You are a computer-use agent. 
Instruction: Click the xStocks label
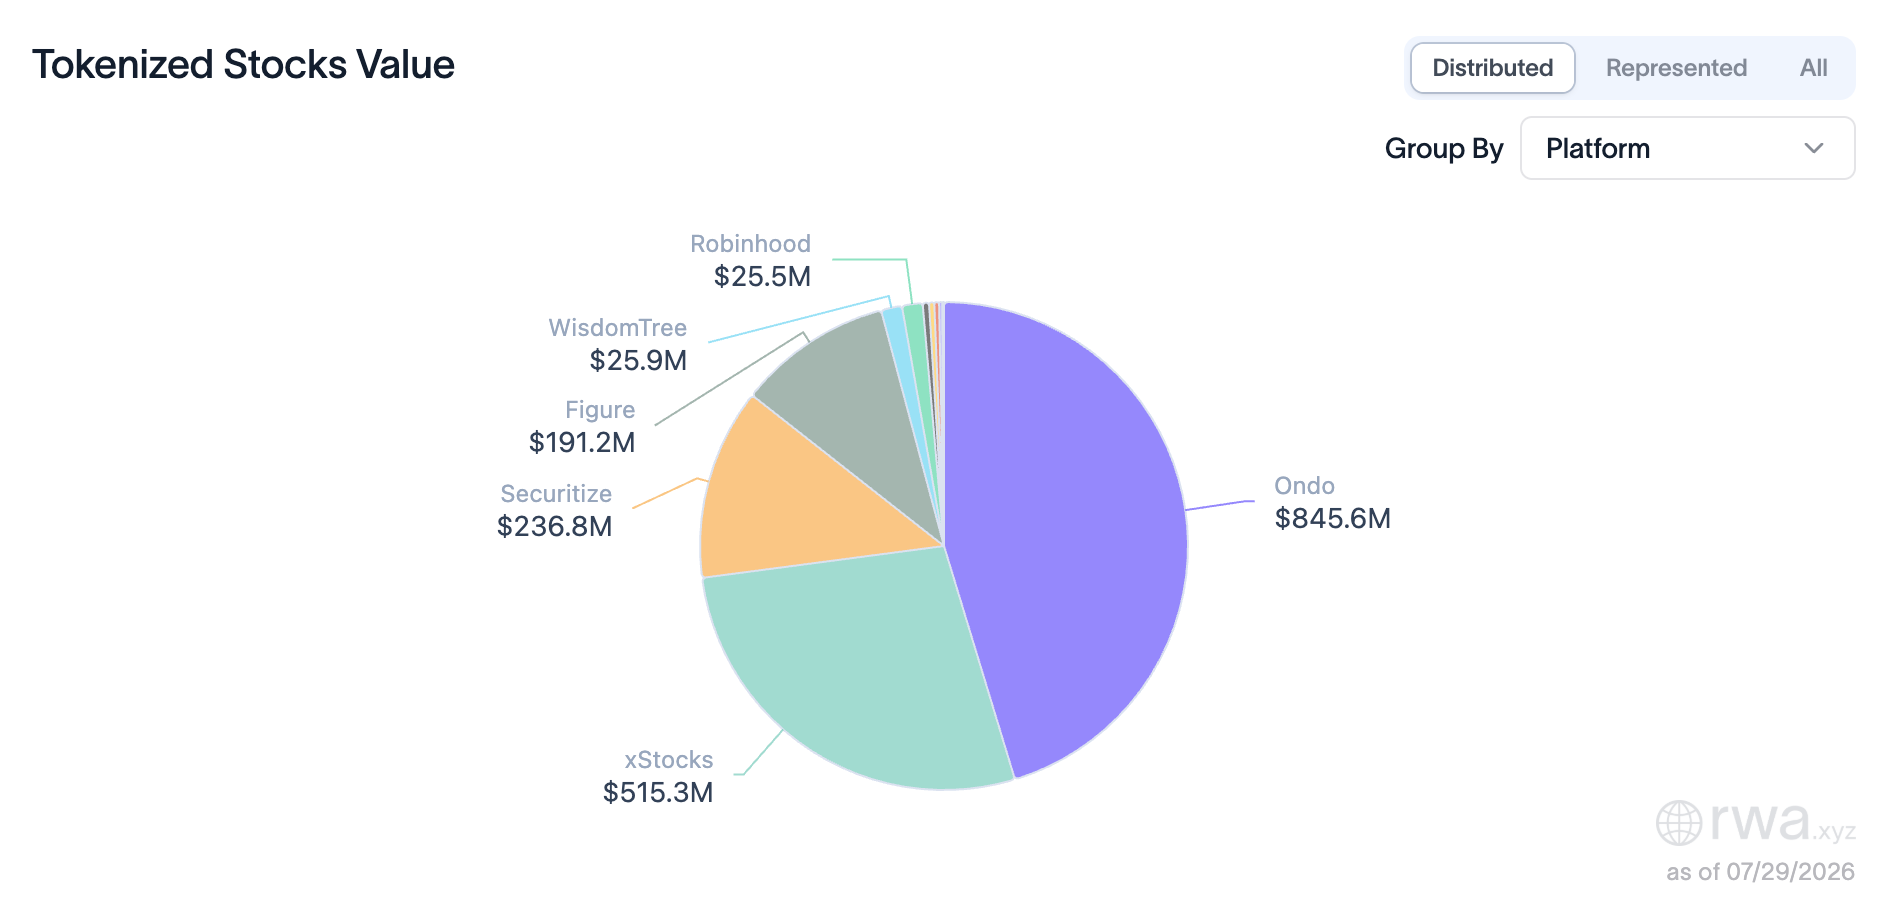pos(668,760)
